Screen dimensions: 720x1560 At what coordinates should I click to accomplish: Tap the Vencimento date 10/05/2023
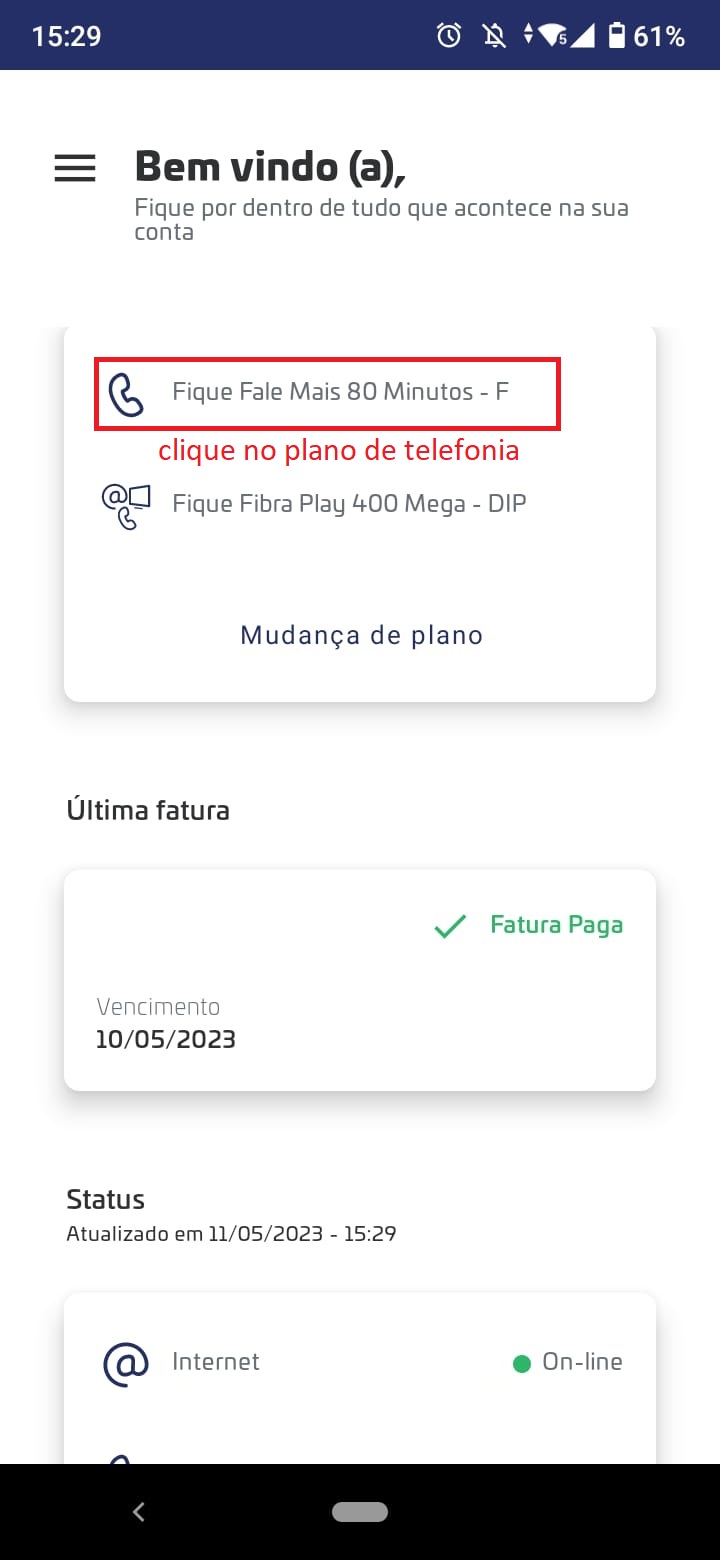pos(166,1039)
